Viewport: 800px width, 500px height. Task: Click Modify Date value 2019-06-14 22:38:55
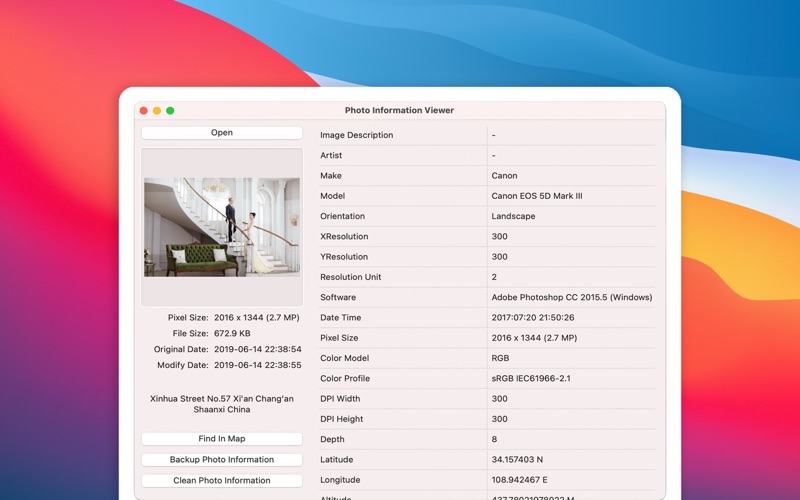pos(257,365)
